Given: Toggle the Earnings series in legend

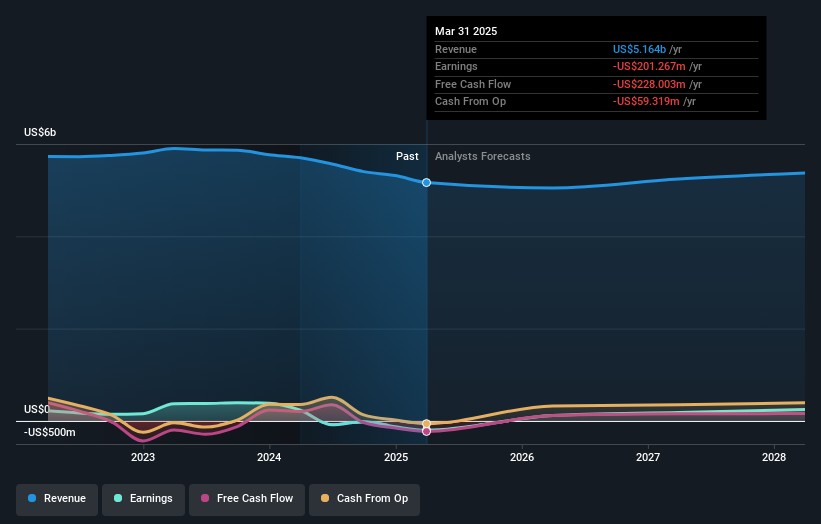Looking at the screenshot, I should [x=142, y=498].
